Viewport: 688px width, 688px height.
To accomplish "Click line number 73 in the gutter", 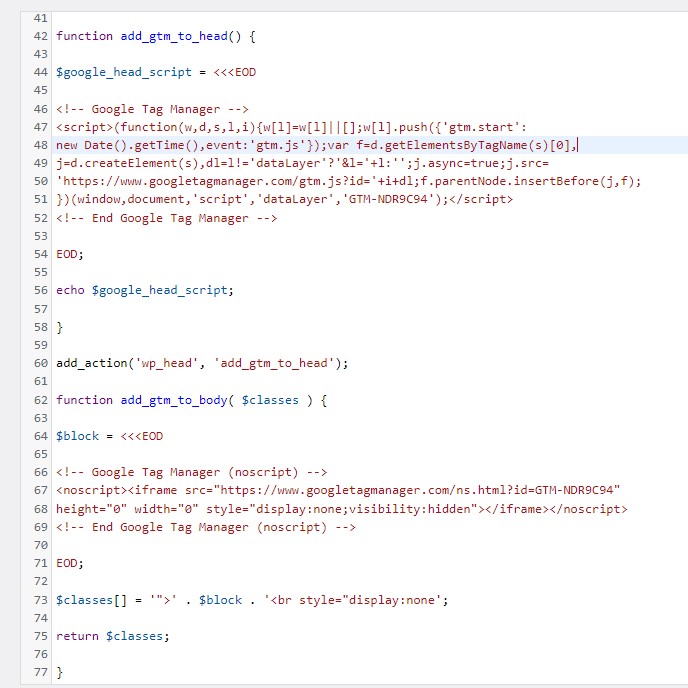I will (x=40, y=600).
